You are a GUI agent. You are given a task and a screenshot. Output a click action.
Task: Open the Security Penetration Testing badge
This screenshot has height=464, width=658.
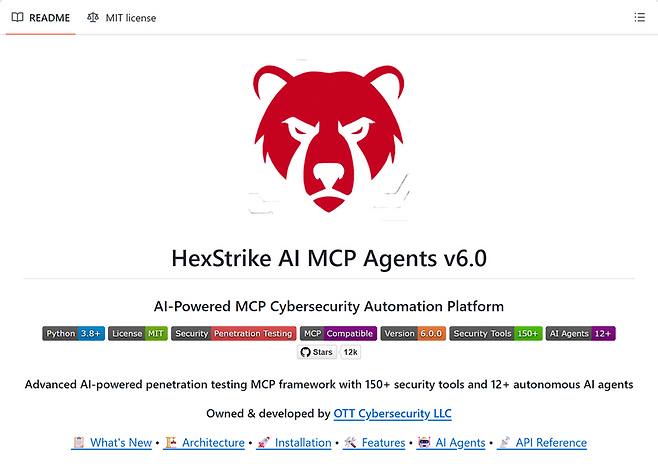pyautogui.click(x=234, y=334)
